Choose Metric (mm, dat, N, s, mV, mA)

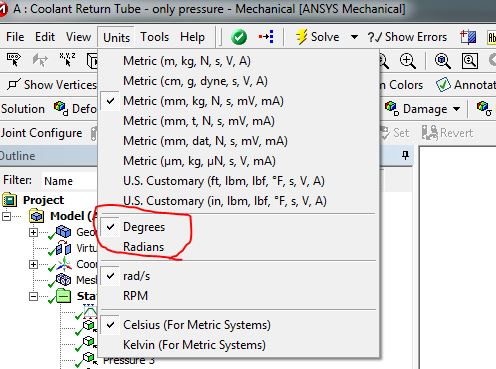coord(238,141)
